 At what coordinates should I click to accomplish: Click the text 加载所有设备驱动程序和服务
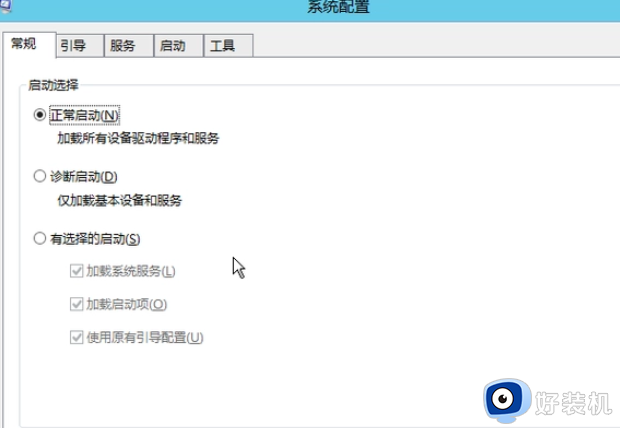[x=138, y=138]
